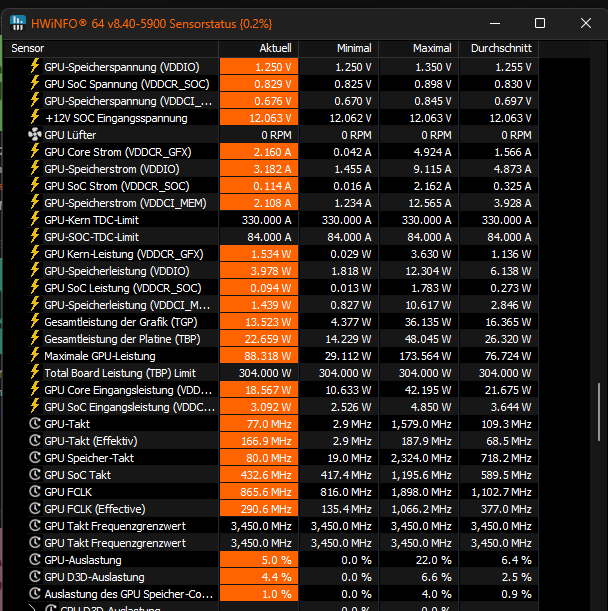The width and height of the screenshot is (608, 611).
Task: Click maximal value 173.564 W
Action: pyautogui.click(x=425, y=356)
